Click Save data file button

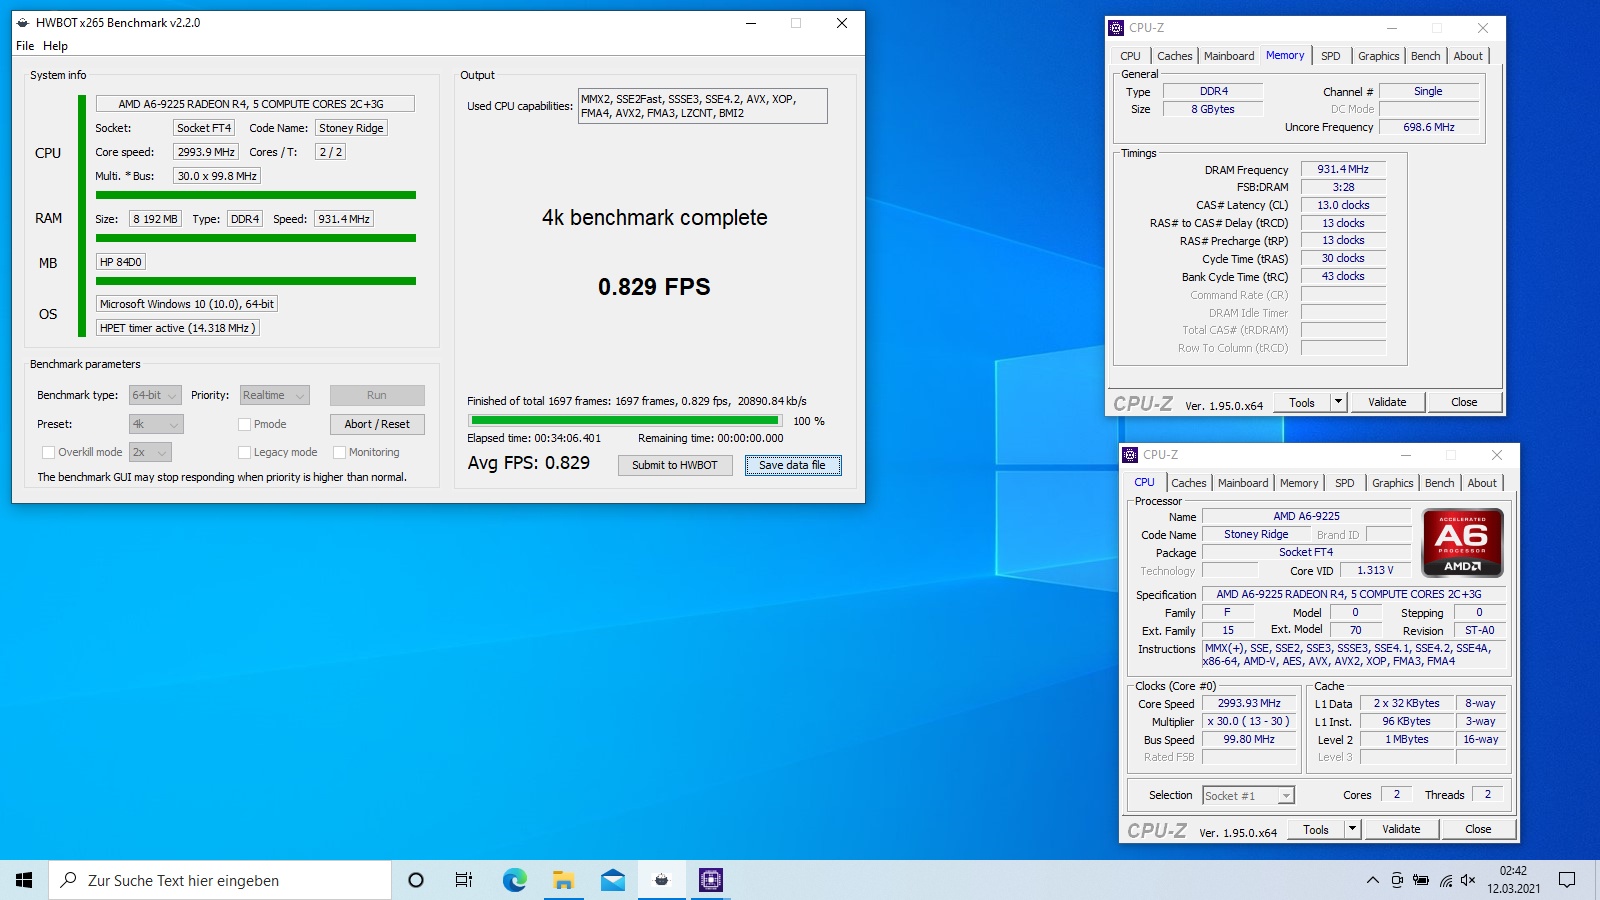(793, 465)
